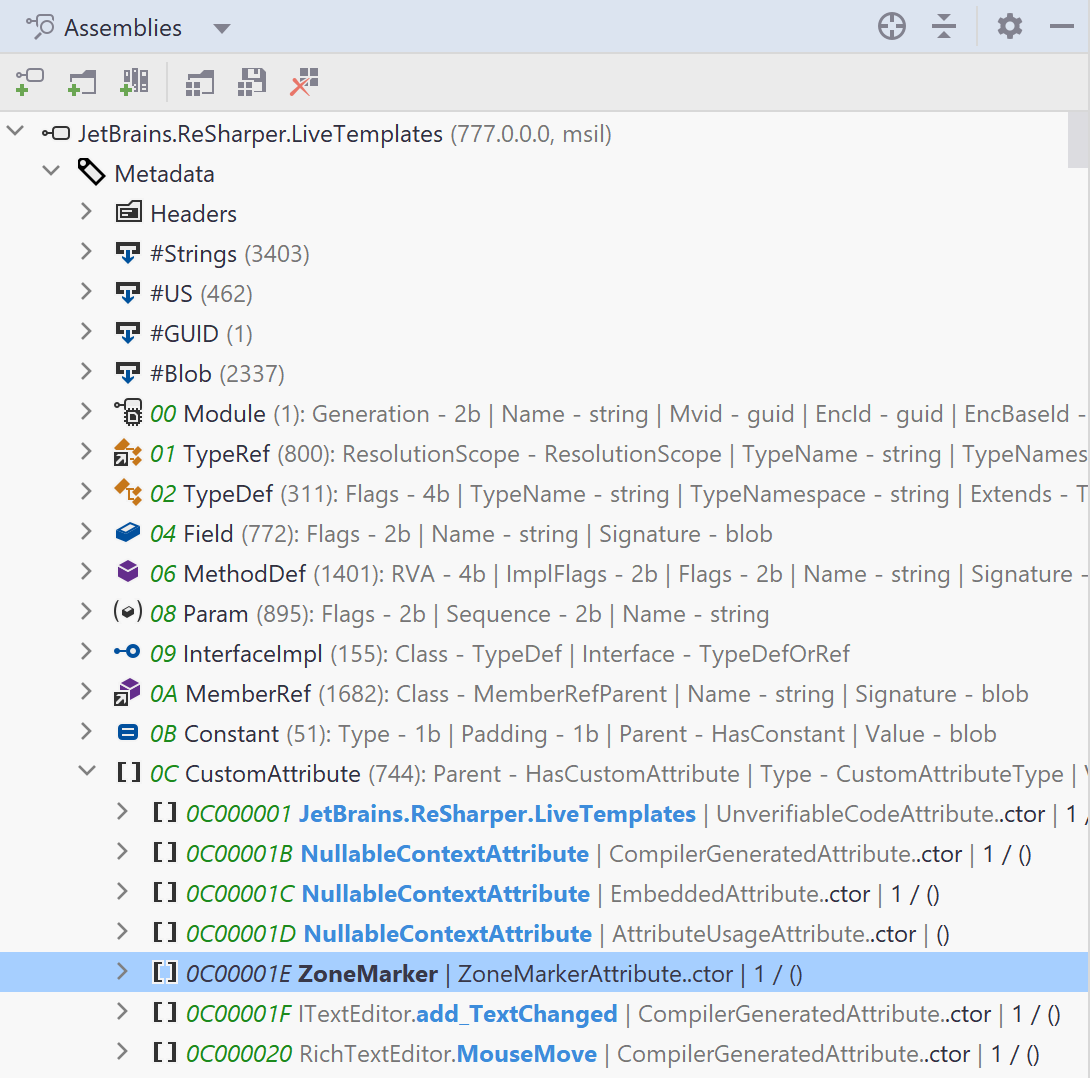Click the open-folder toolbar icon with green plus
1090x1078 pixels.
click(82, 82)
